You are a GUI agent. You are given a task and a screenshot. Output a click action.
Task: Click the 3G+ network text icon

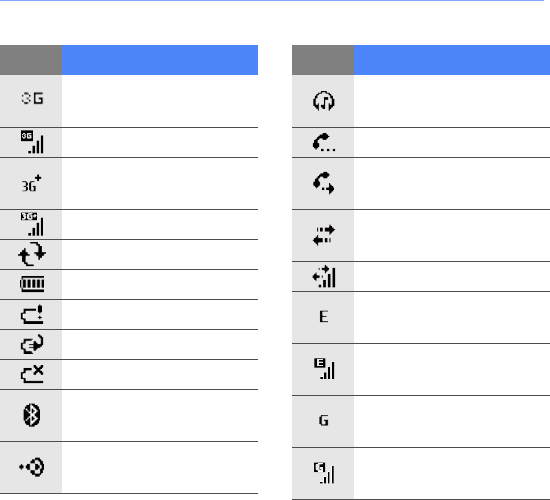(x=32, y=184)
